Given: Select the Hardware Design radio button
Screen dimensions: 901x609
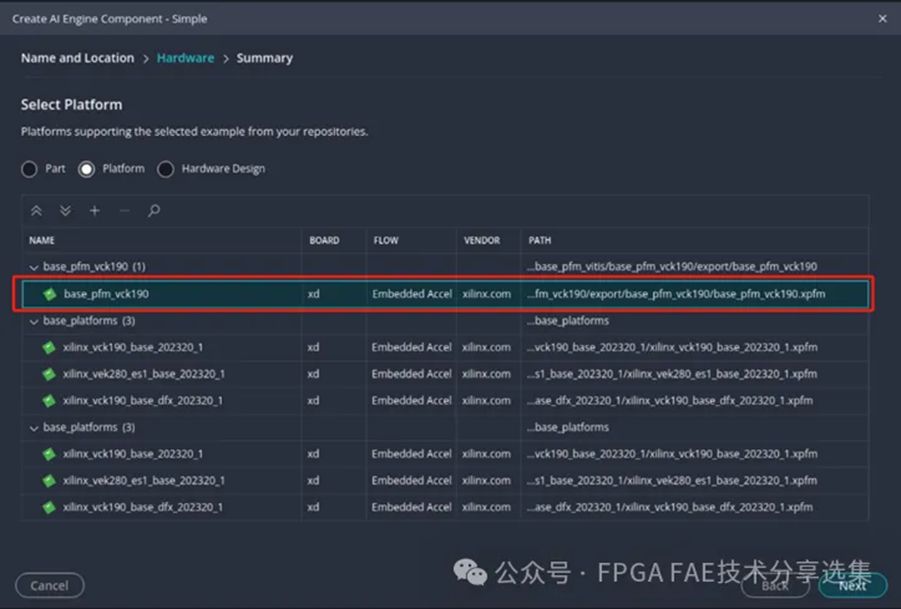Looking at the screenshot, I should [x=165, y=169].
